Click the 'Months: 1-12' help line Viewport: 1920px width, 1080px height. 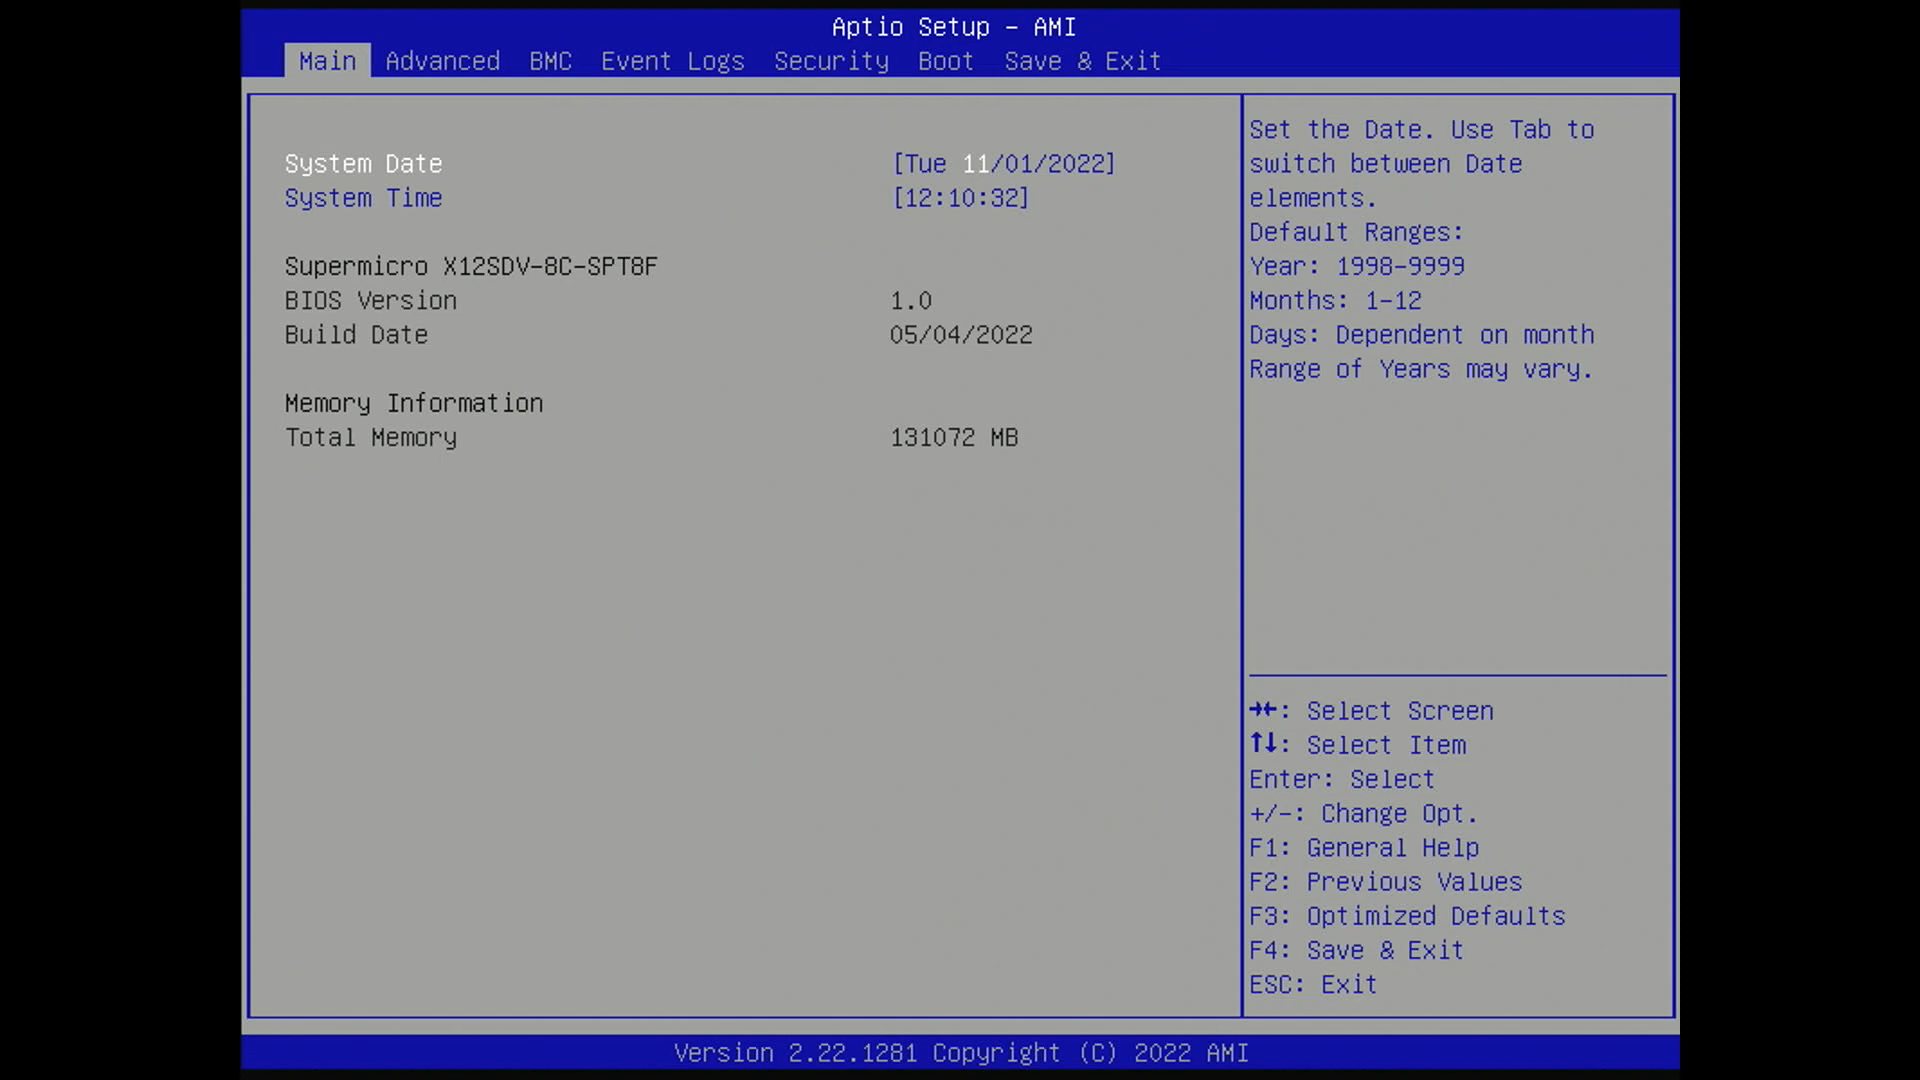1335,301
